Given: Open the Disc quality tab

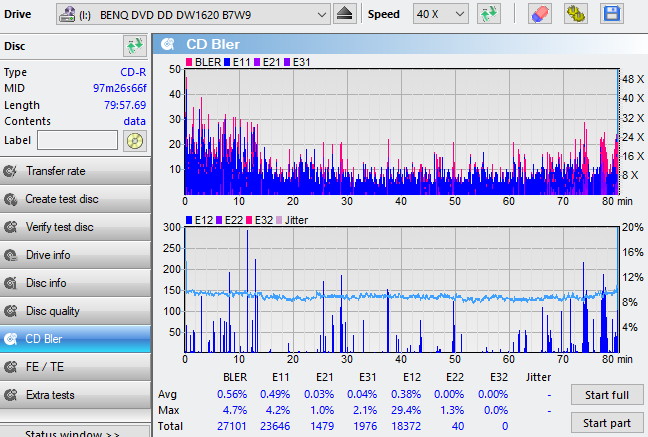Looking at the screenshot, I should click(x=75, y=311).
